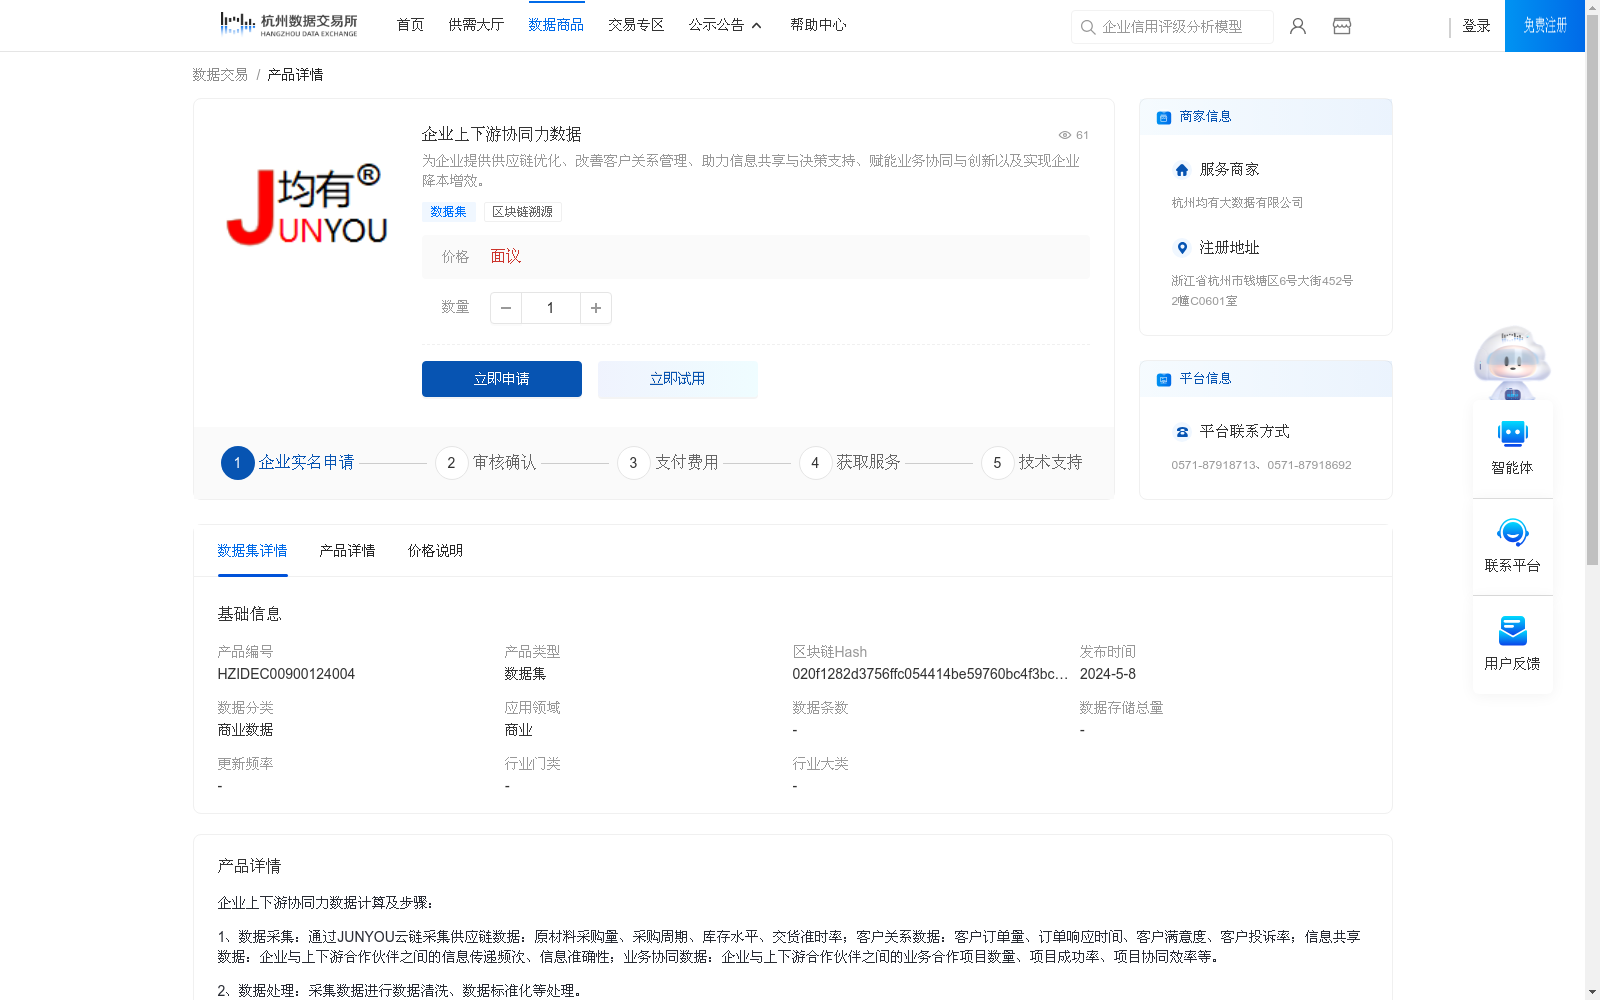Click product number HZIDEC00900124004
Screen dimensions: 1600x1000
point(286,674)
